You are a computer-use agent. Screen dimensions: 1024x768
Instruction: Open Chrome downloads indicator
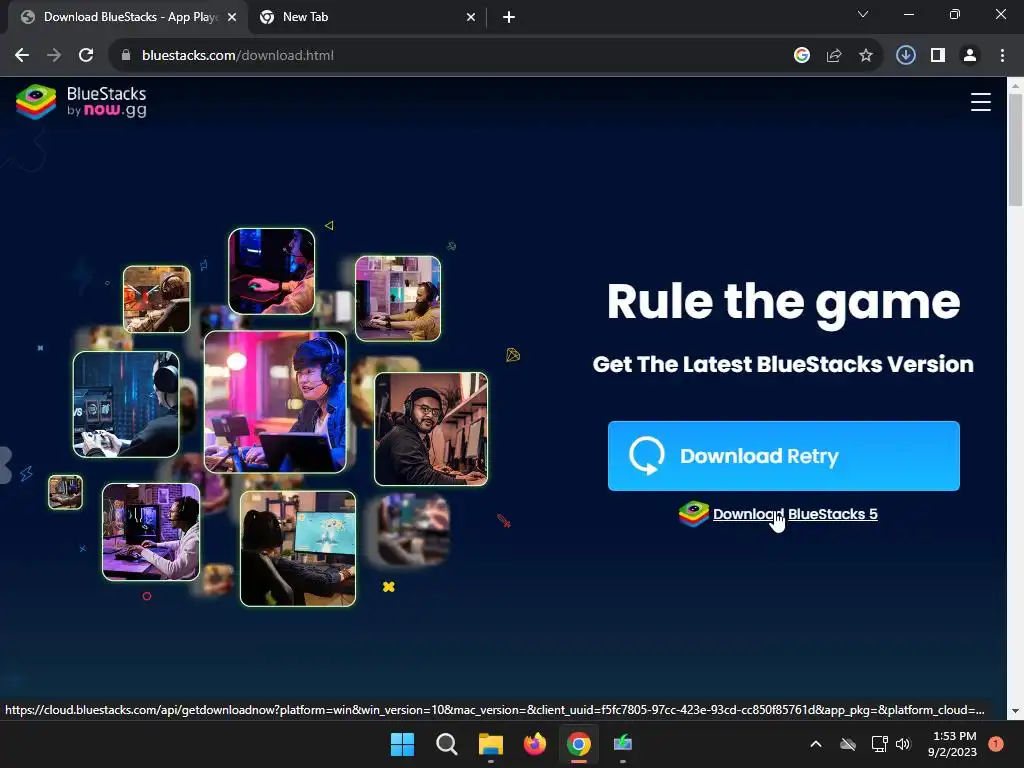point(906,56)
